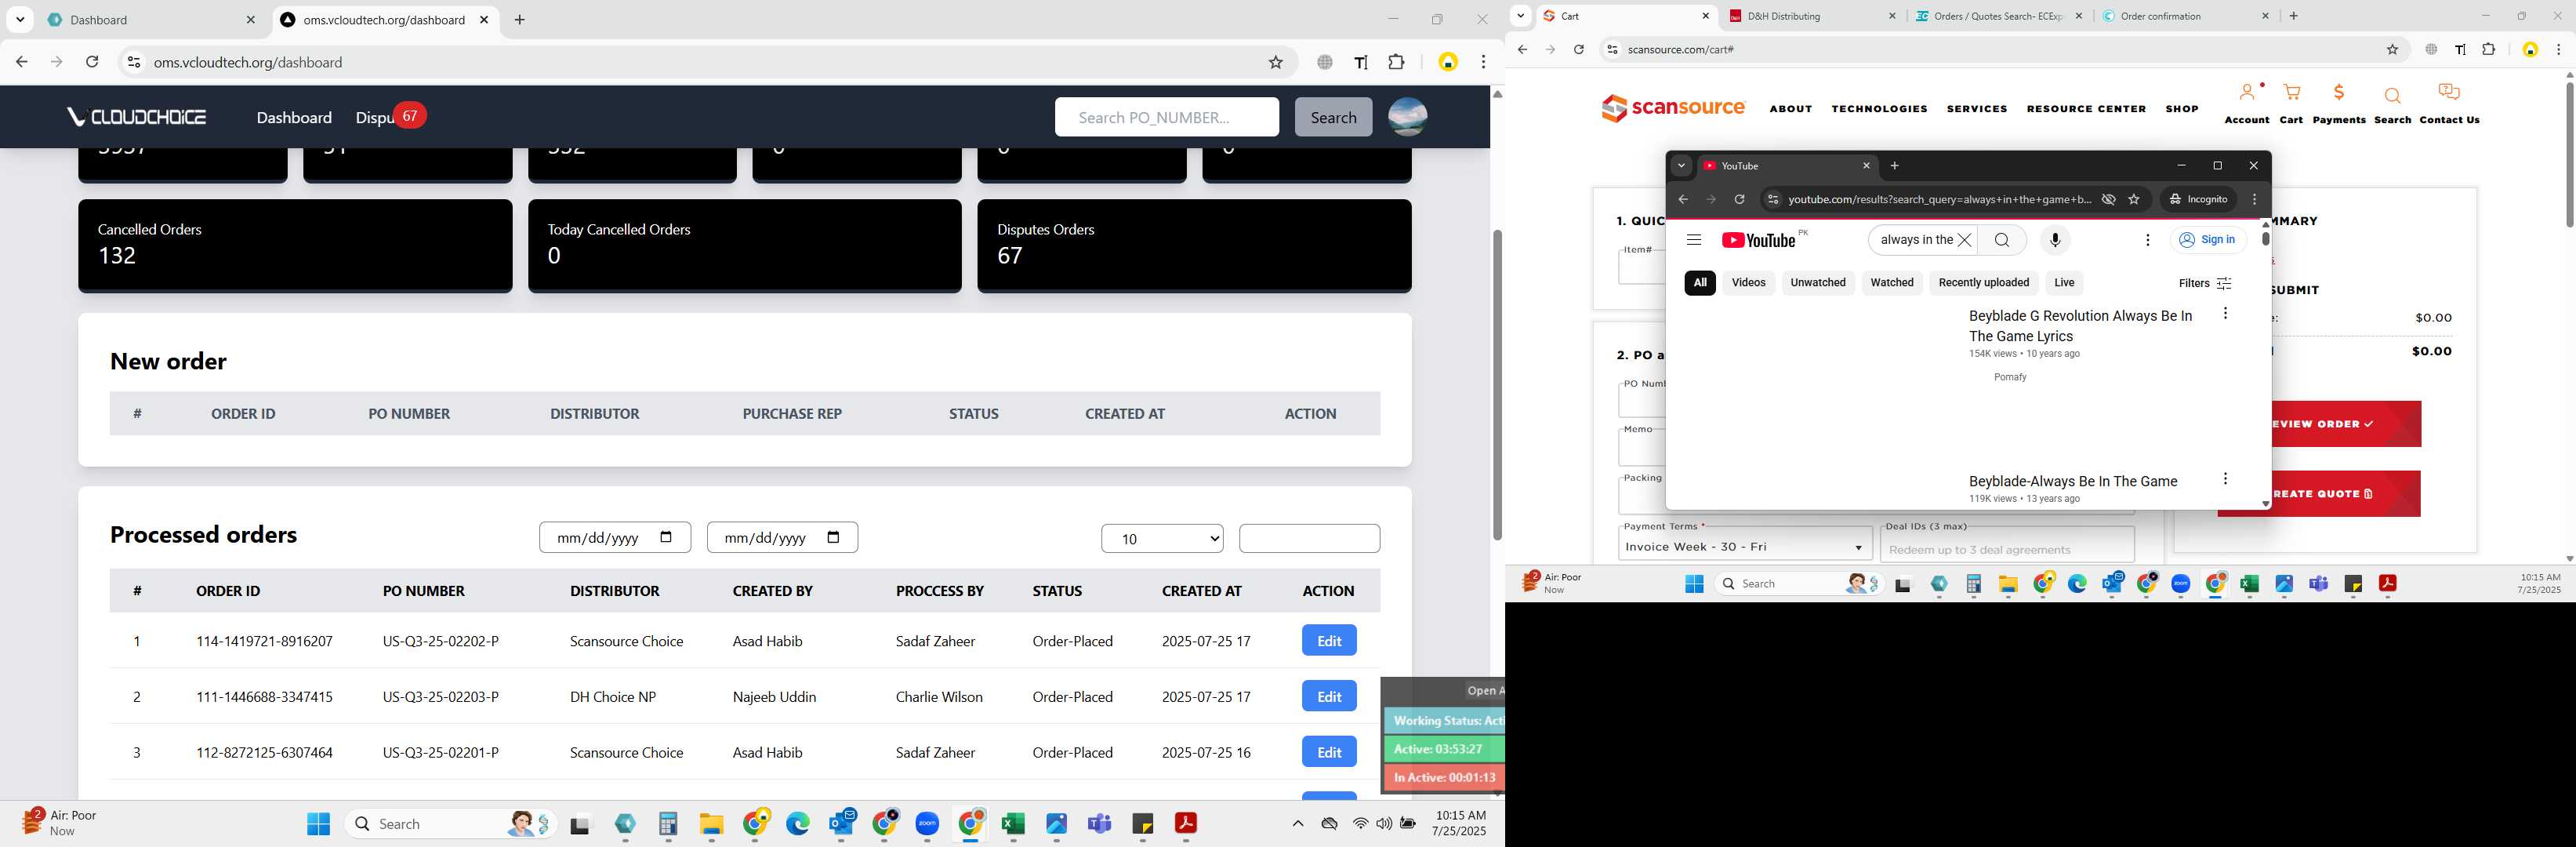2576x847 pixels.
Task: Open Extensions puzzle icon in OMS dashboard window
Action: (x=1396, y=62)
